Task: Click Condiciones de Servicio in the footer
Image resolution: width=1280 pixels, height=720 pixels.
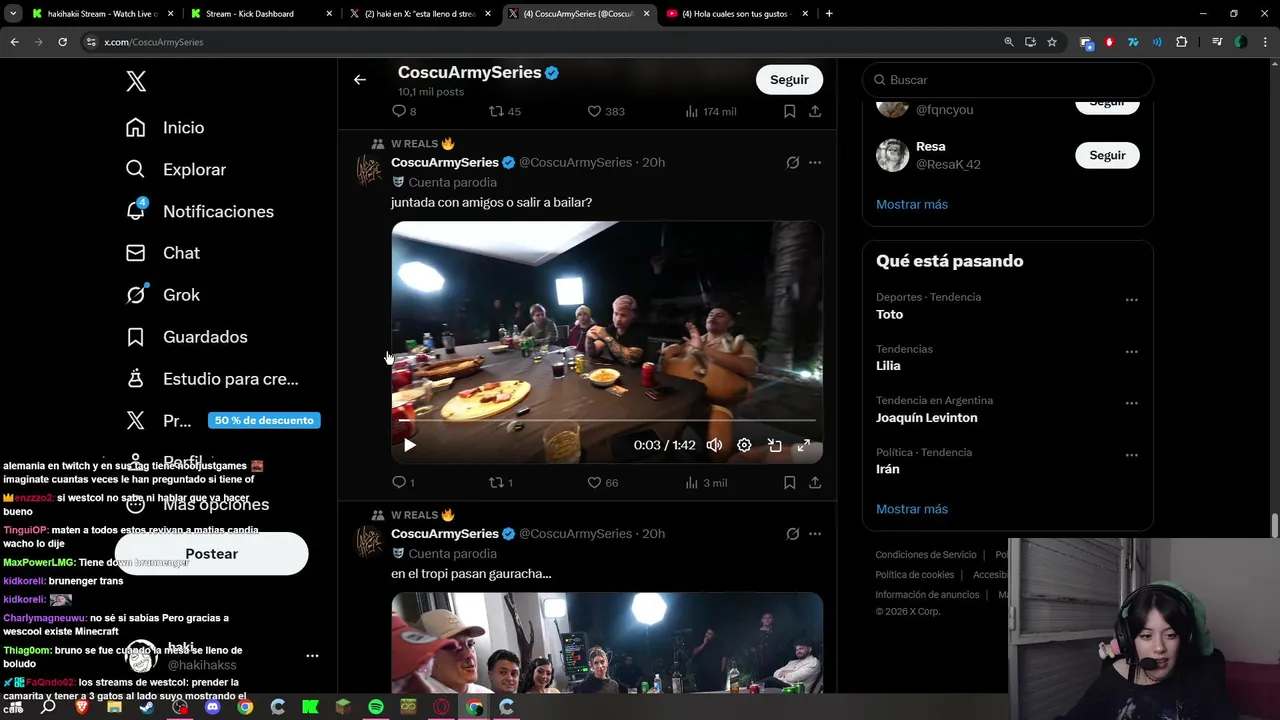Action: [926, 555]
